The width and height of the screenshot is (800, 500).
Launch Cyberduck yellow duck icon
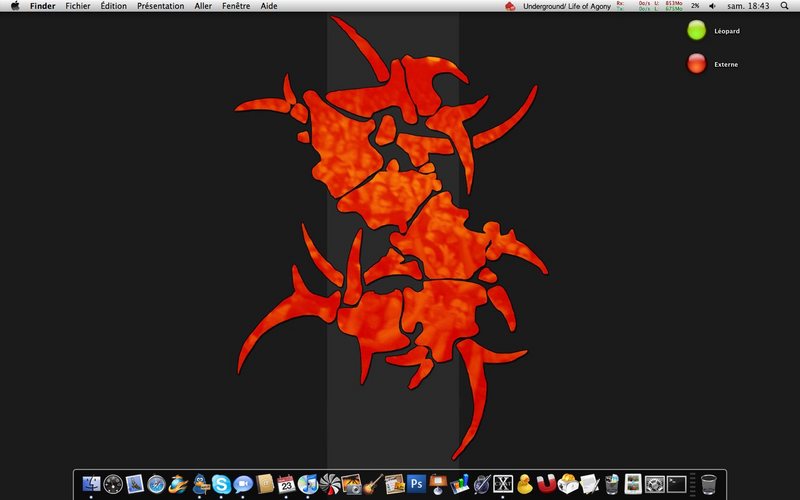click(x=524, y=484)
